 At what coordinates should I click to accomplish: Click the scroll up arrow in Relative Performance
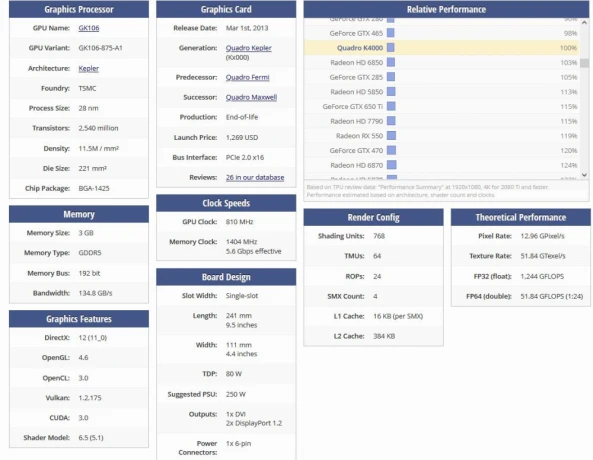584,23
